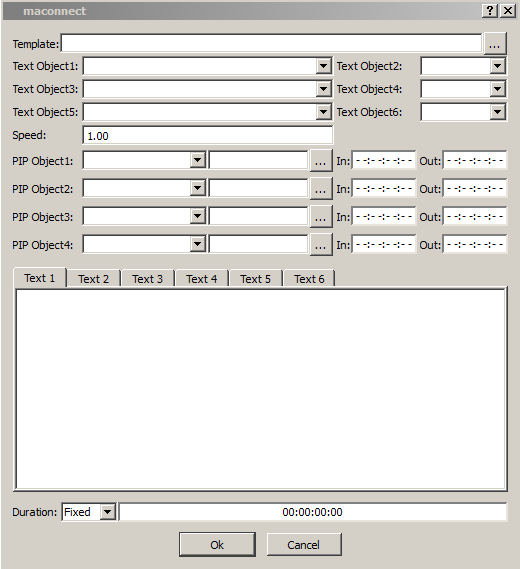Click the Cancel button
Image resolution: width=520 pixels, height=569 pixels.
[x=304, y=544]
